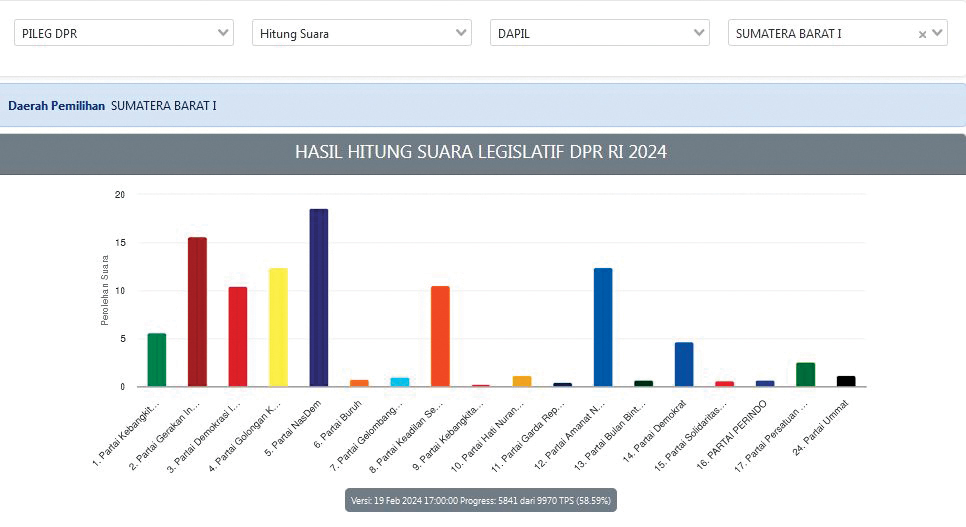The width and height of the screenshot is (966, 527).
Task: Select the dark red Partai Gerakan Indonesia bar
Action: click(197, 312)
